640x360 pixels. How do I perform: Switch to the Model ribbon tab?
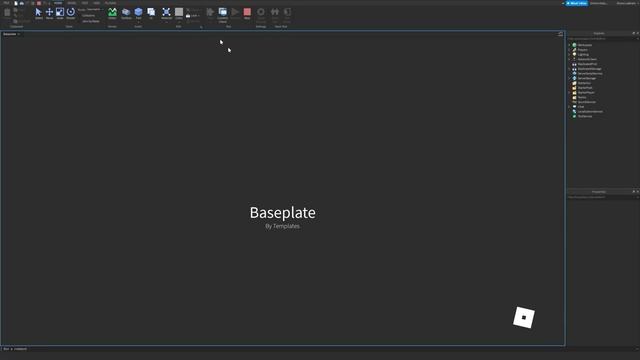pos(71,3)
